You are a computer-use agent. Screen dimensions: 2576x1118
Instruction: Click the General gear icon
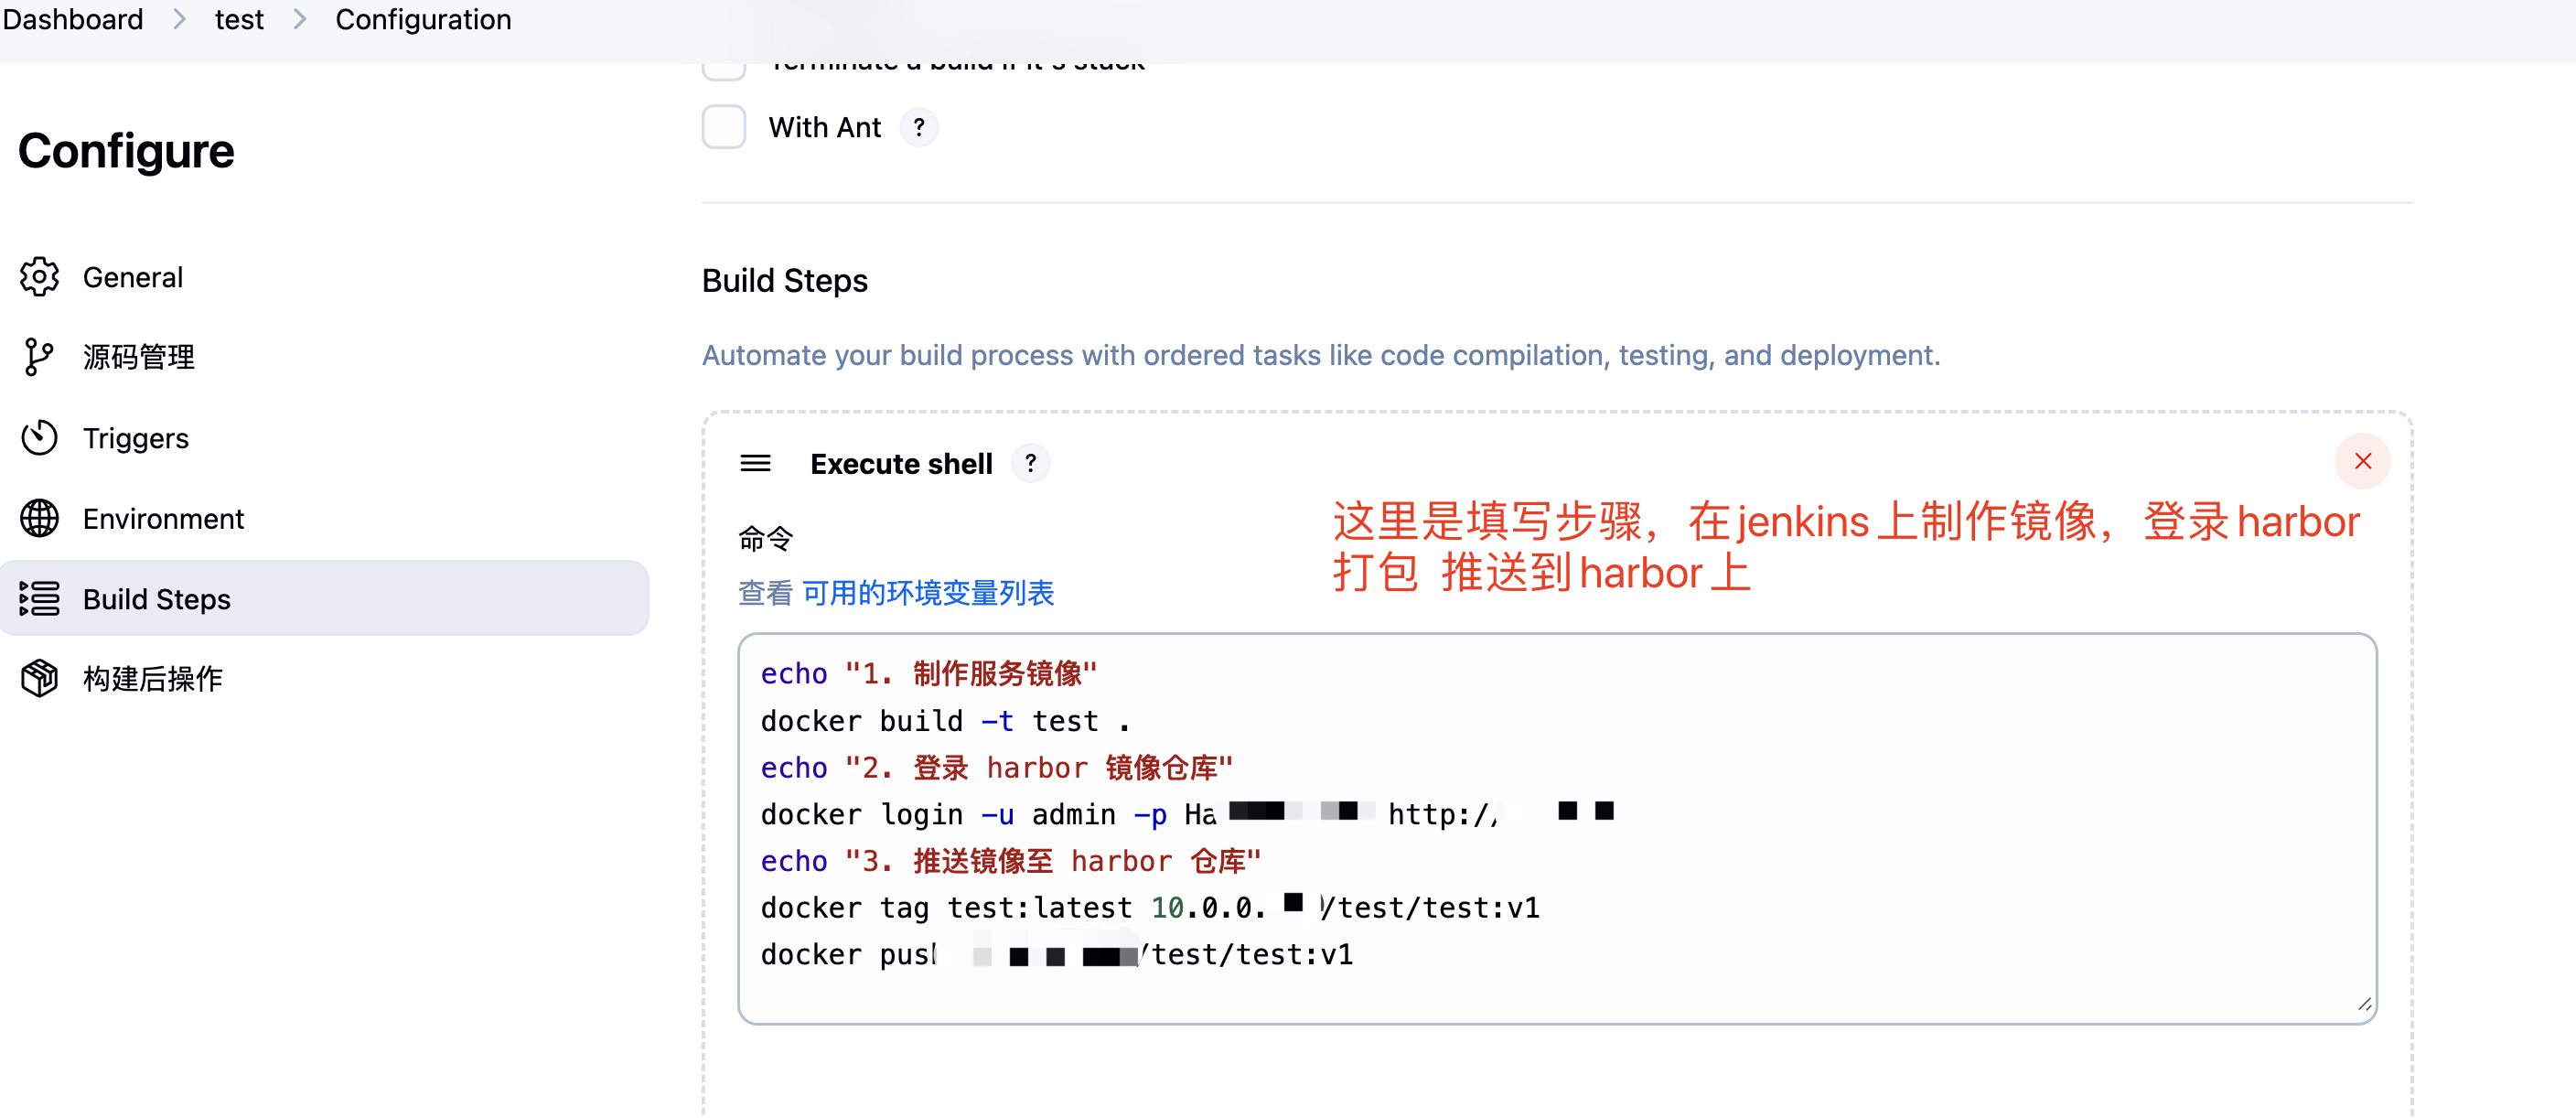(39, 277)
